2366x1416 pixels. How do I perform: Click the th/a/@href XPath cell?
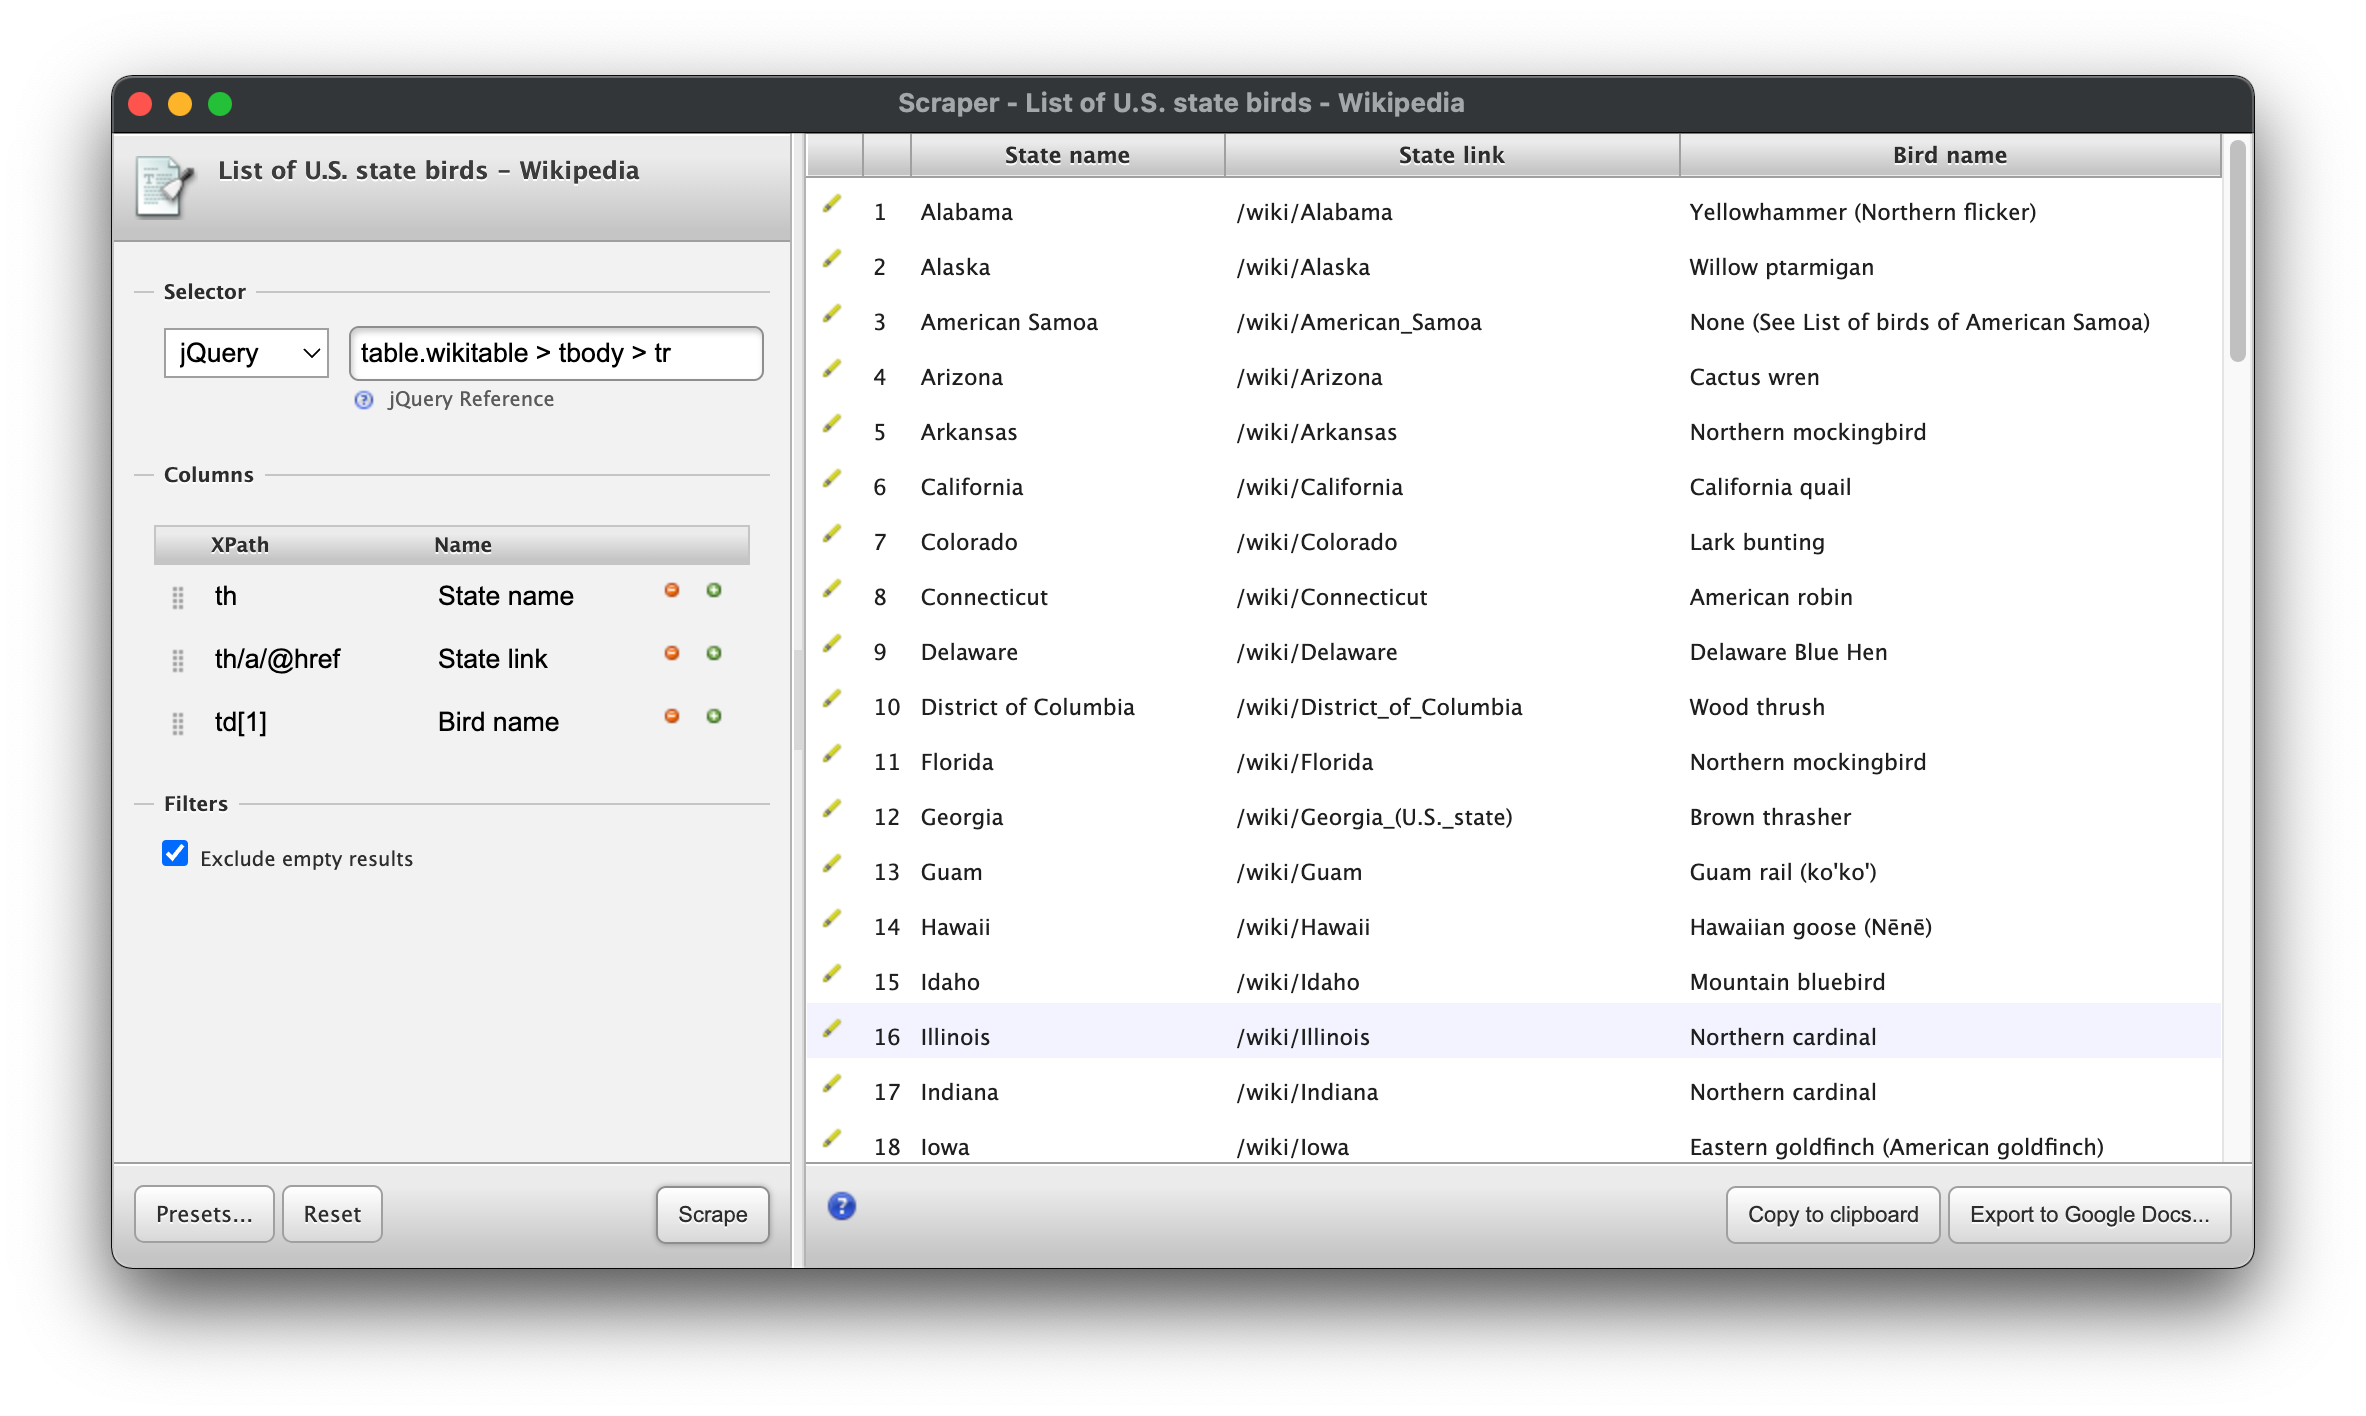pyautogui.click(x=278, y=659)
